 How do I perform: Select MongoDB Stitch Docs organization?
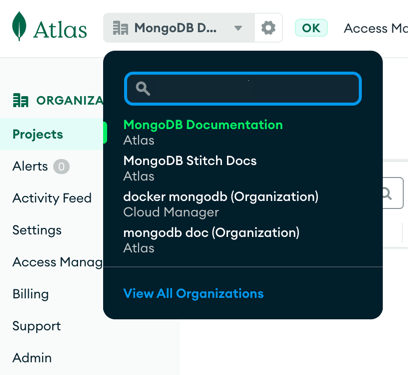tap(190, 161)
